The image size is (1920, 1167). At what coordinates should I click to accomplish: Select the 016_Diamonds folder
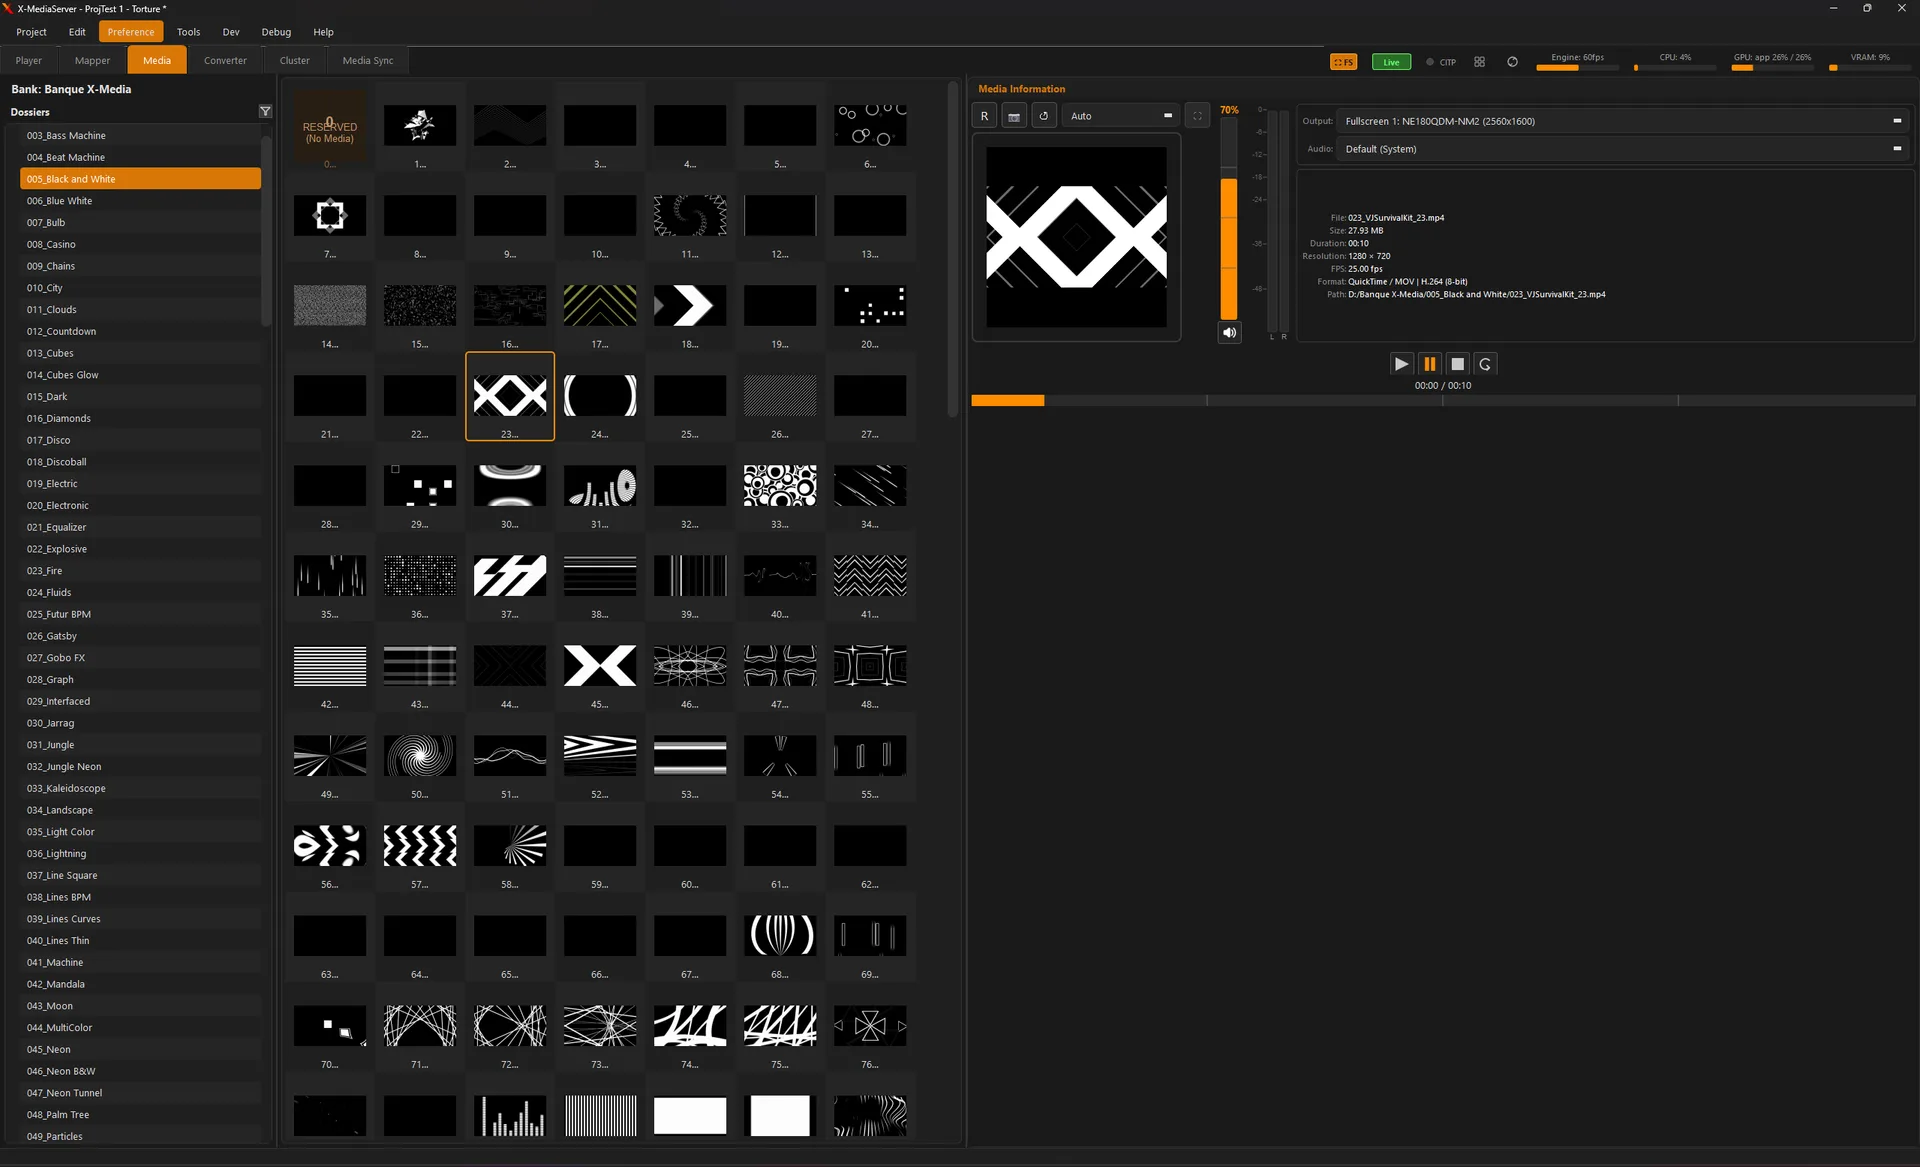pyautogui.click(x=140, y=419)
